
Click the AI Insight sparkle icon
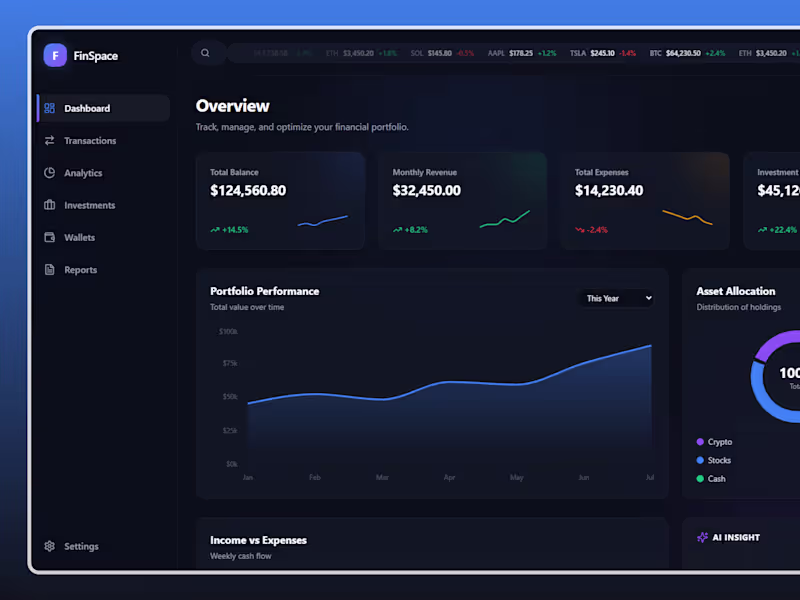pyautogui.click(x=703, y=537)
